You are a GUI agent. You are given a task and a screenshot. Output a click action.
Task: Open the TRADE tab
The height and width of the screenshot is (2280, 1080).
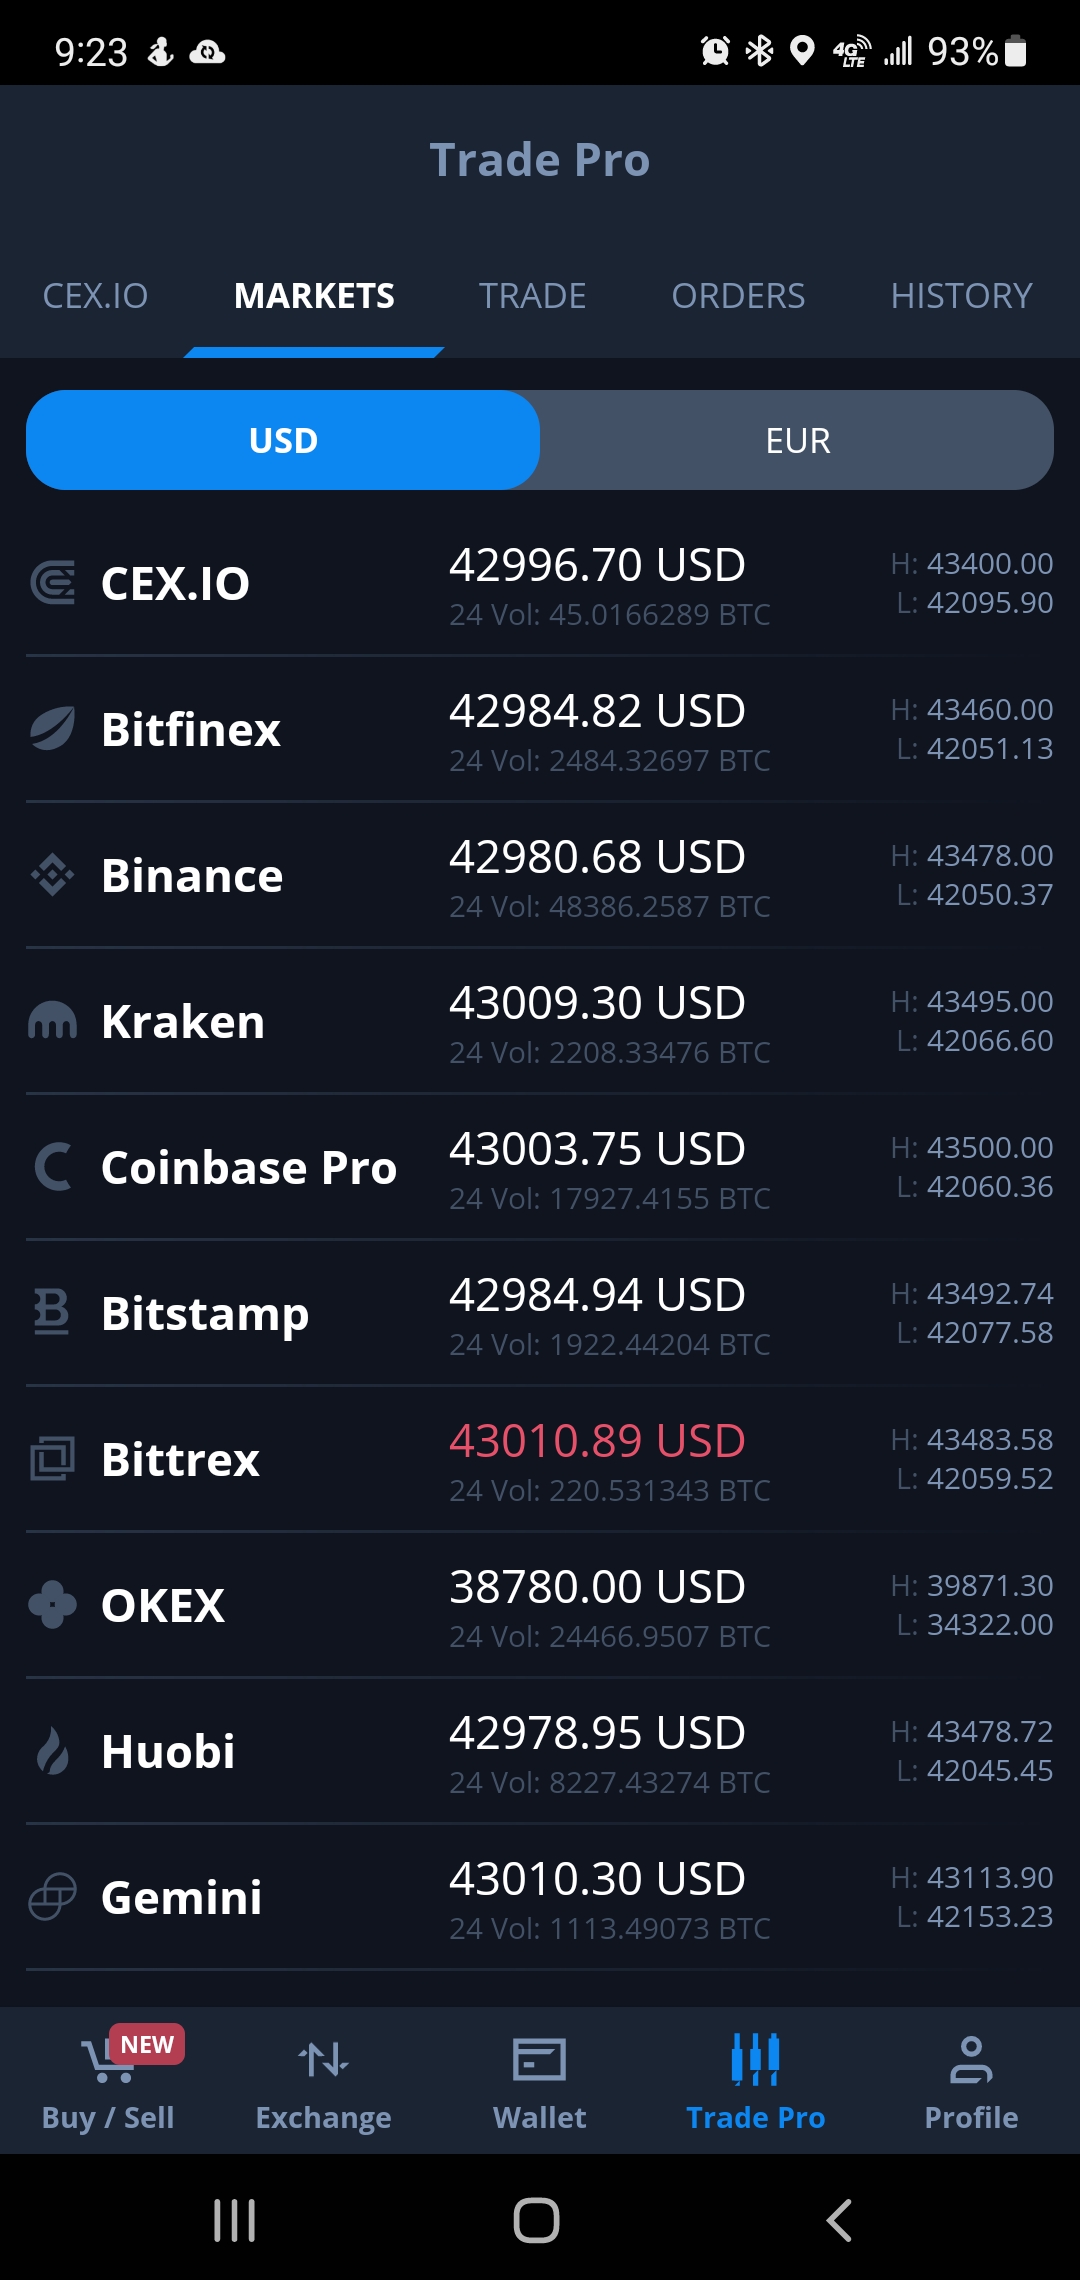point(532,296)
